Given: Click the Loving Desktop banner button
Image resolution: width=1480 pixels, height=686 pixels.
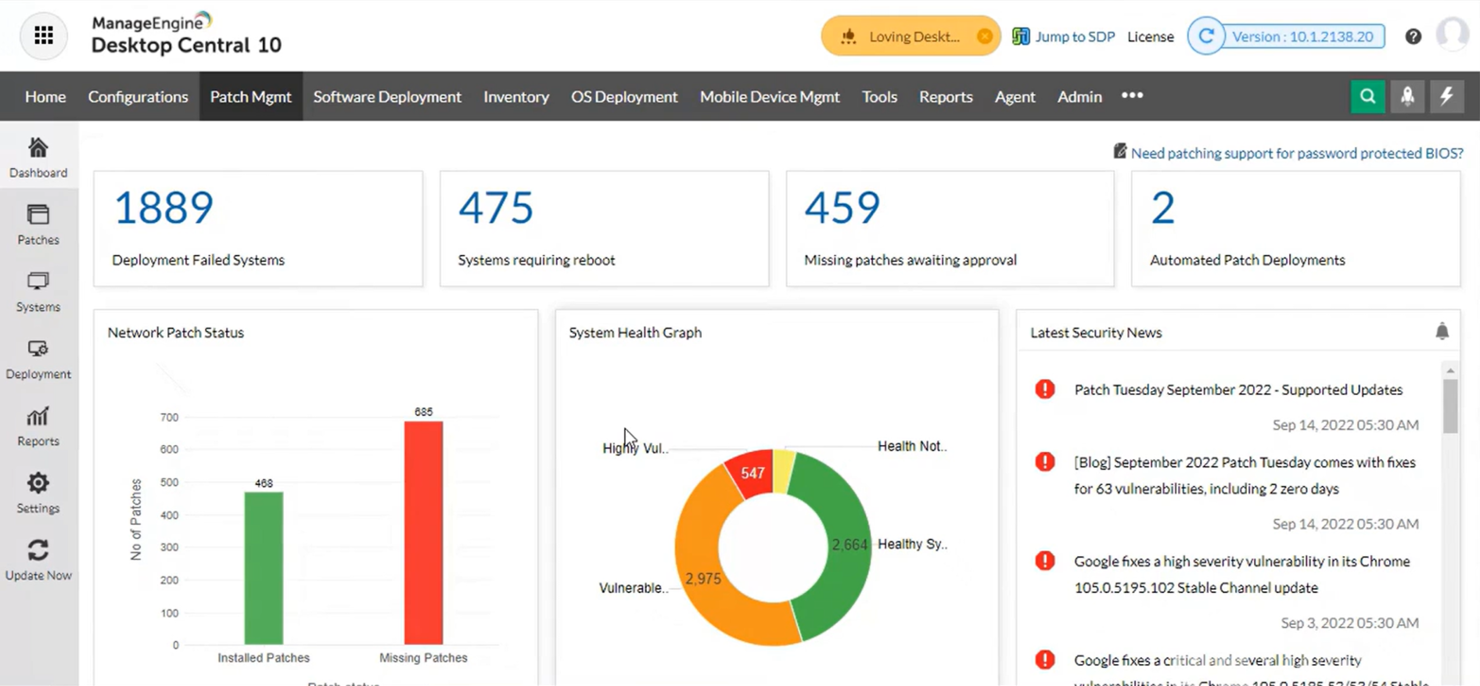Looking at the screenshot, I should point(911,36).
